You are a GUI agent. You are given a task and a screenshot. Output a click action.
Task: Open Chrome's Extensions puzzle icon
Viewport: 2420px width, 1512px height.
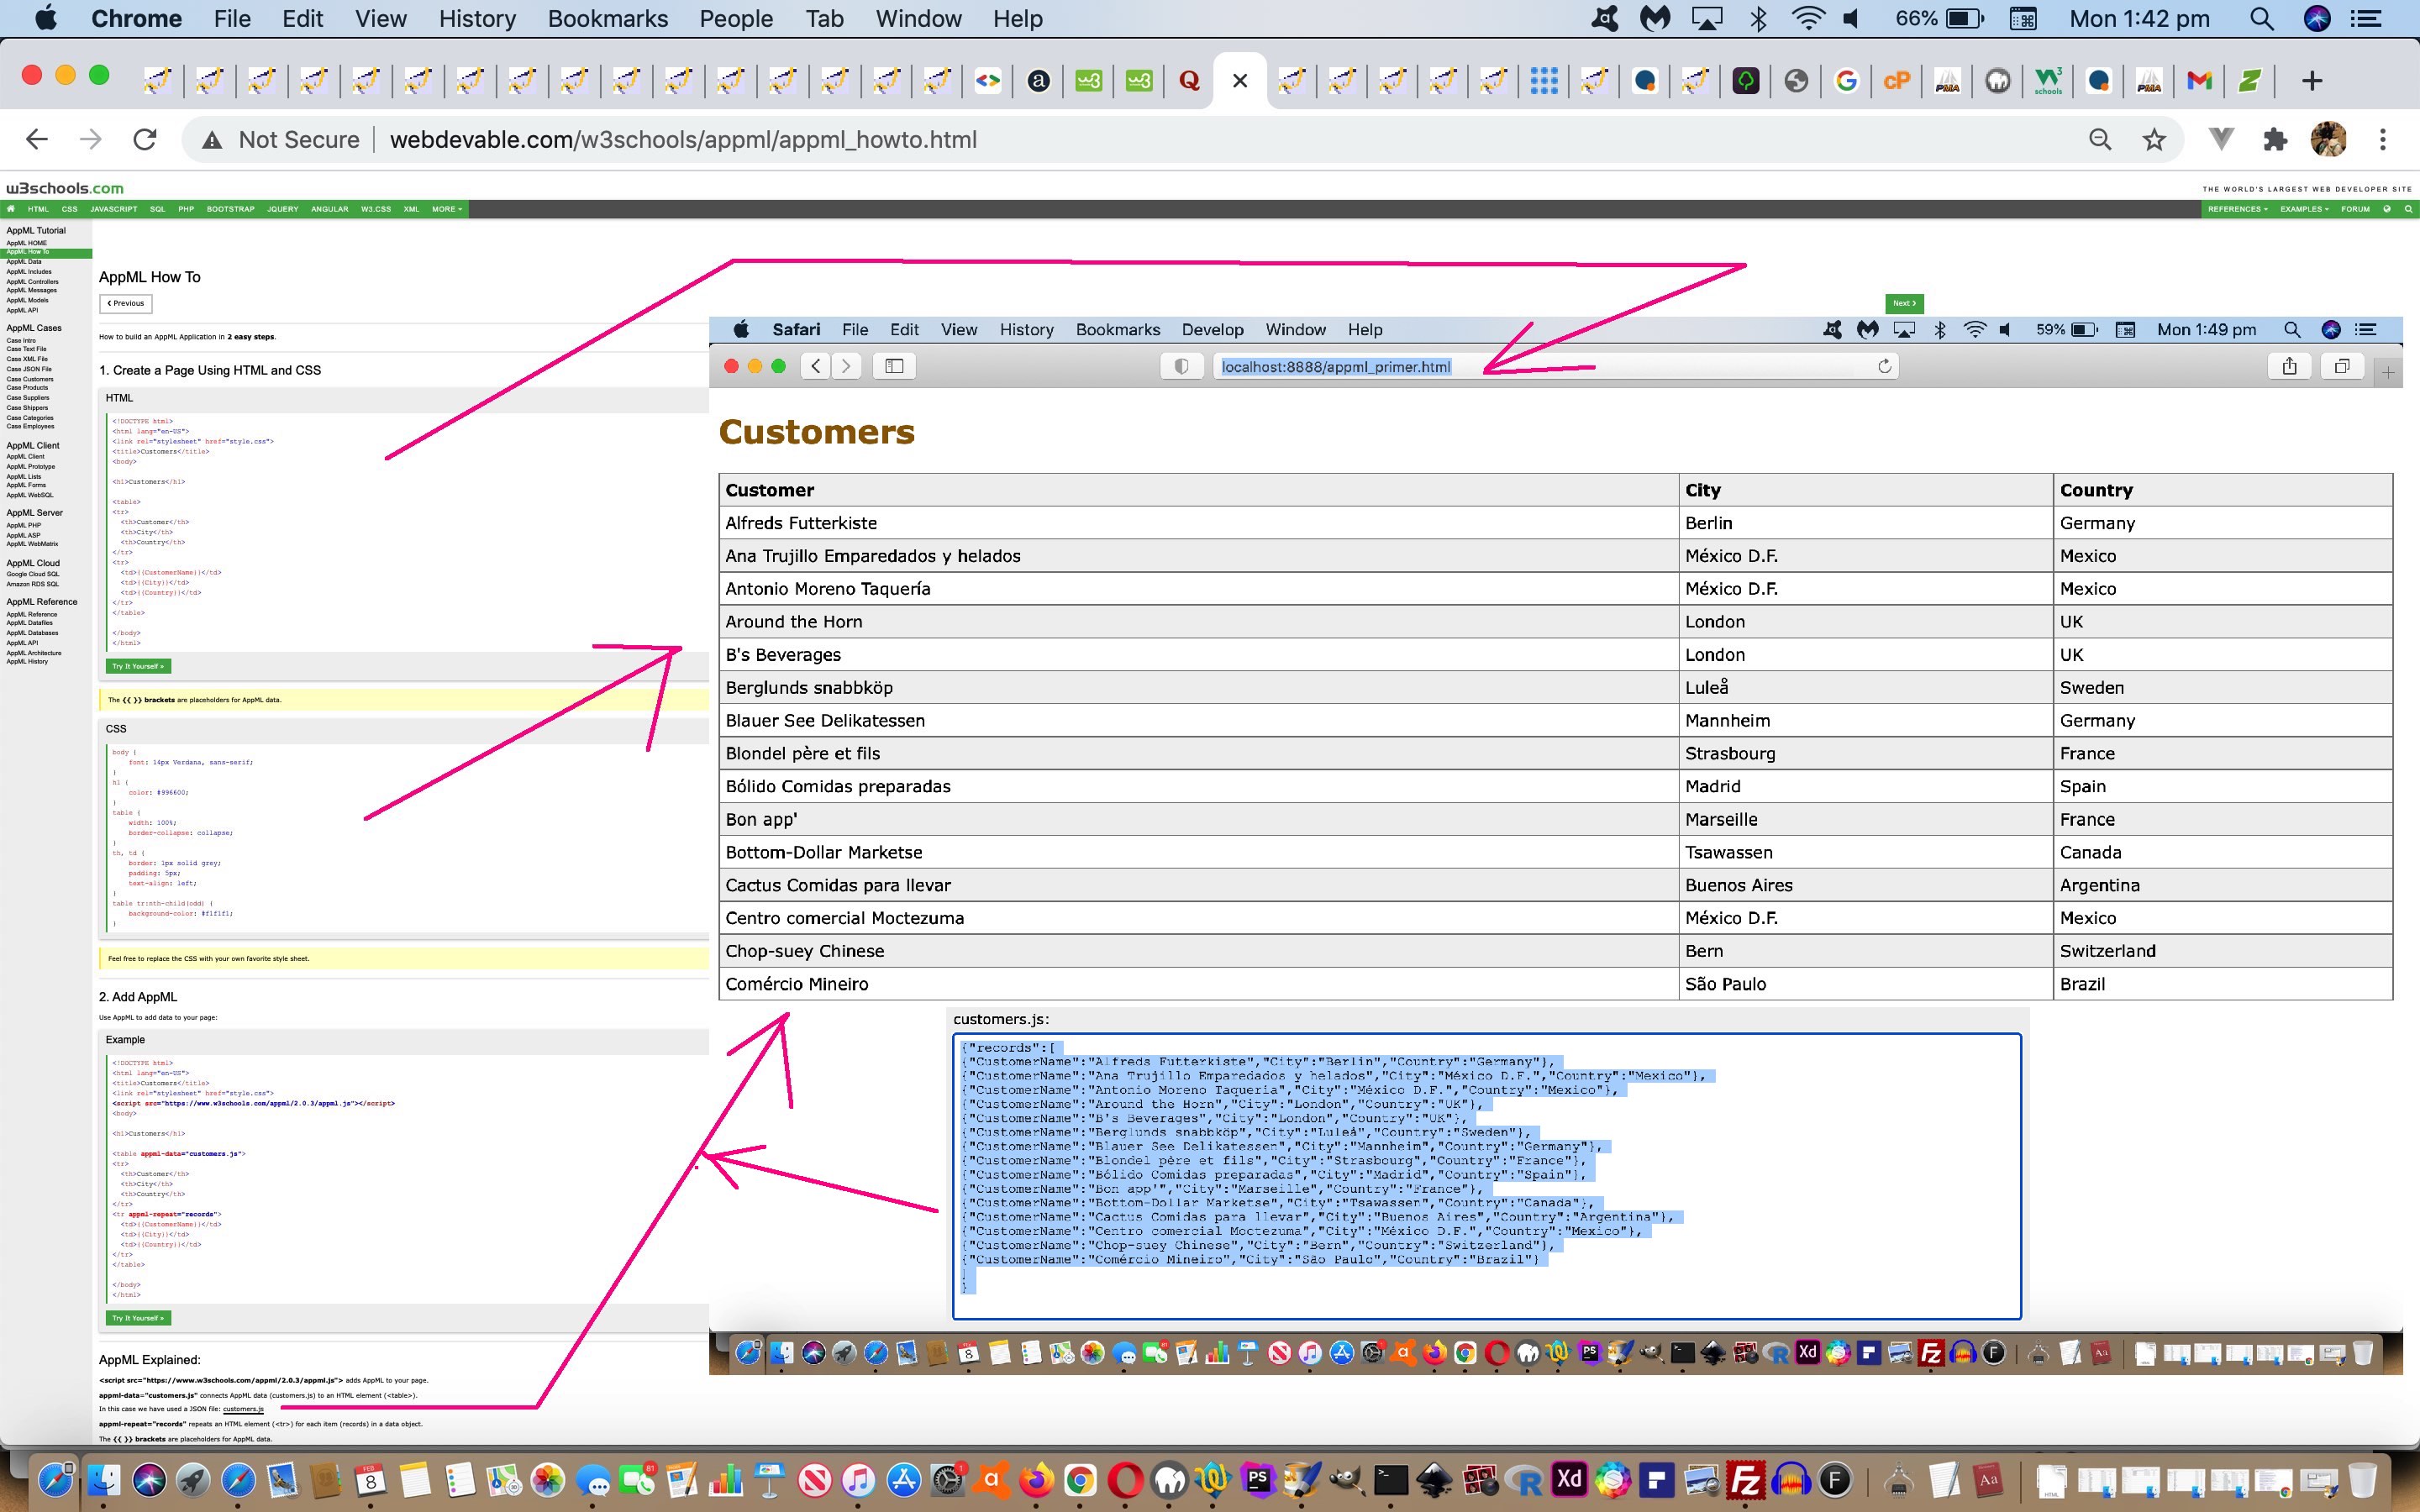[2276, 140]
